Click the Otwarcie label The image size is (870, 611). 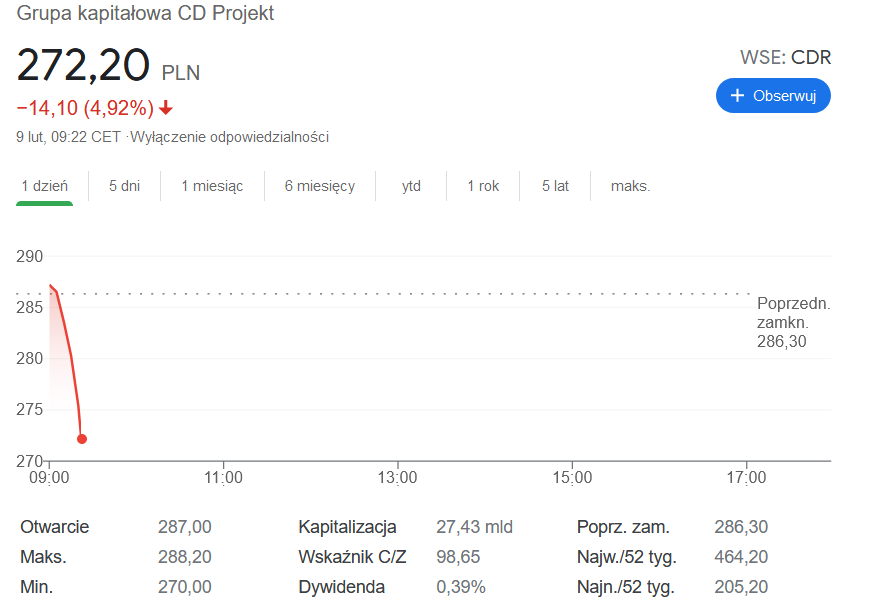pyautogui.click(x=54, y=527)
